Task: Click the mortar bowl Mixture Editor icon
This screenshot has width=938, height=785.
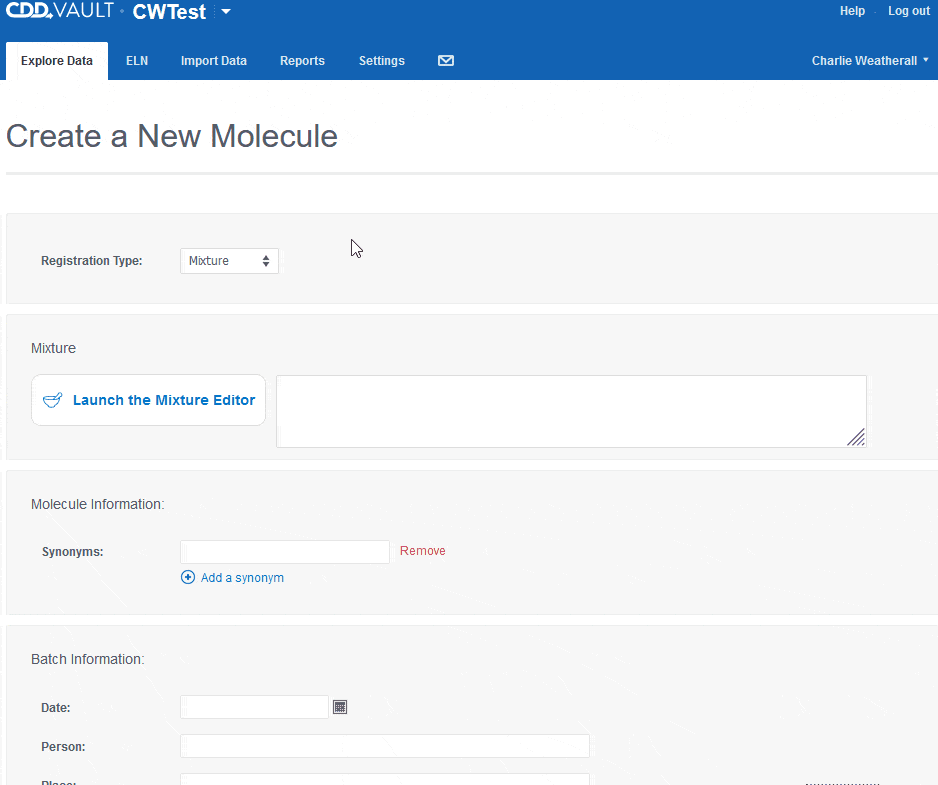Action: (x=53, y=400)
